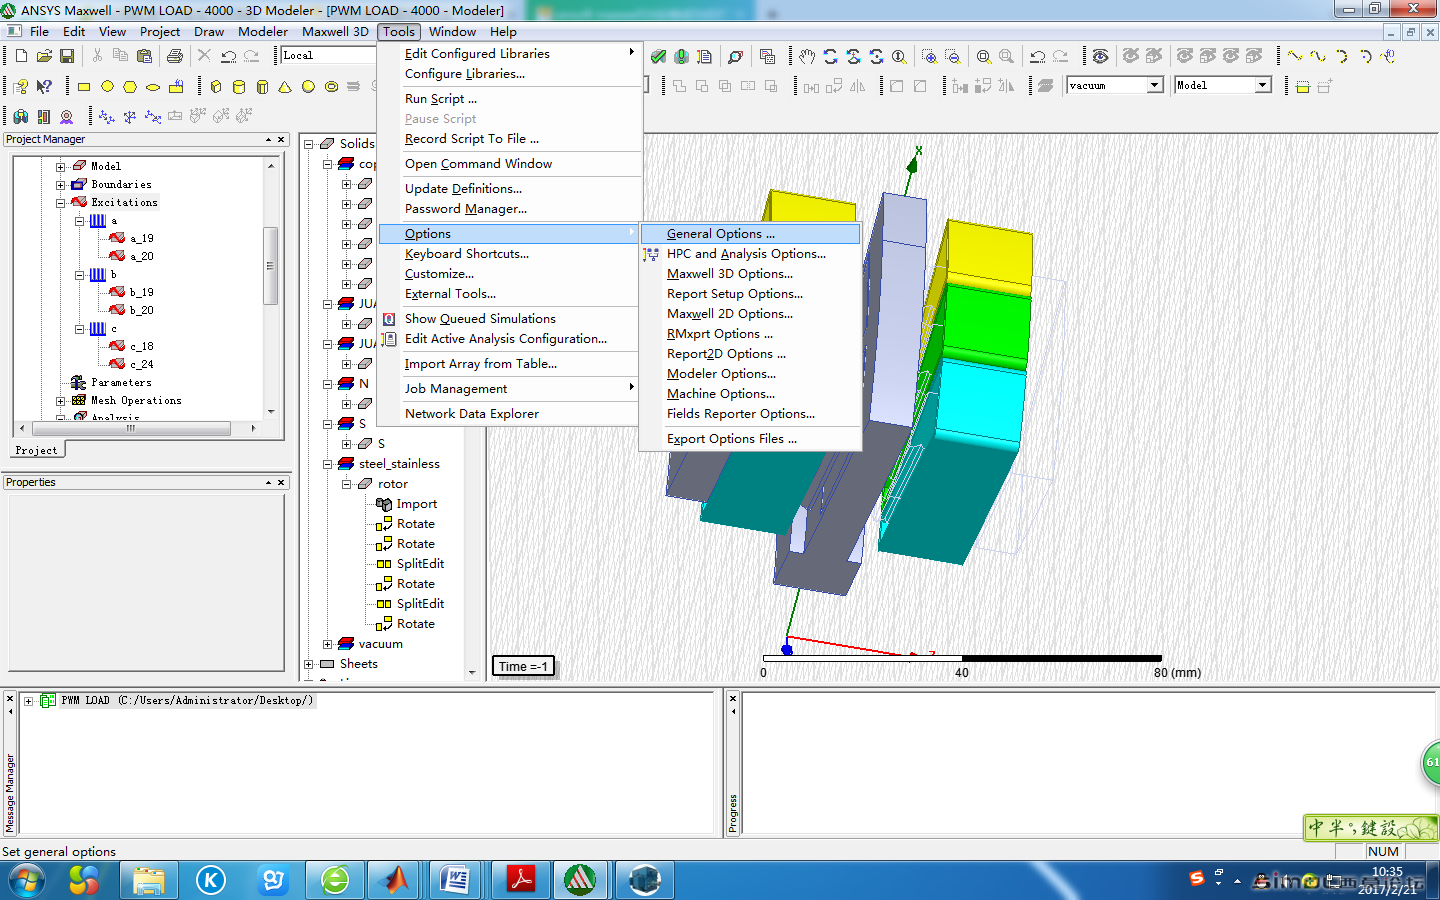Select the Draw box 3D tool
1440x900 pixels.
point(215,87)
